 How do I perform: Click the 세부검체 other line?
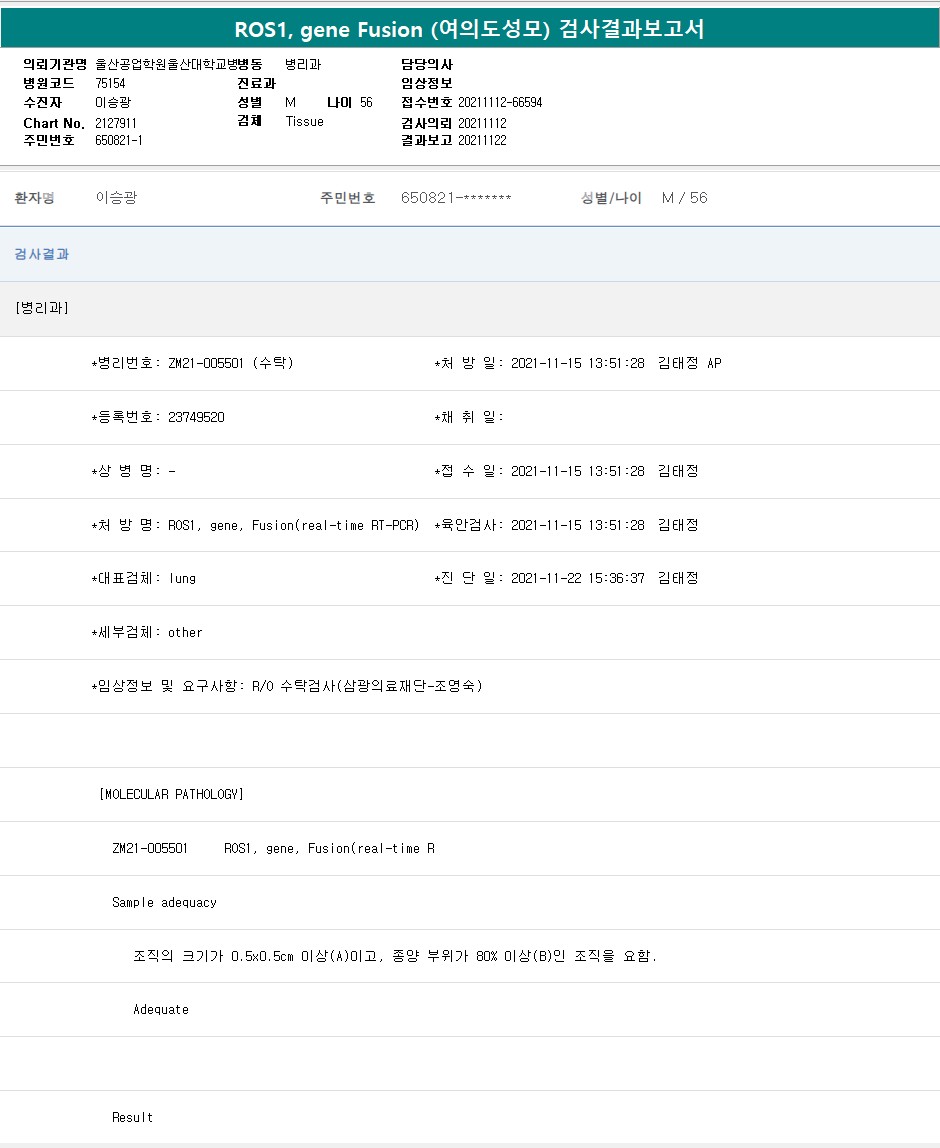click(146, 633)
